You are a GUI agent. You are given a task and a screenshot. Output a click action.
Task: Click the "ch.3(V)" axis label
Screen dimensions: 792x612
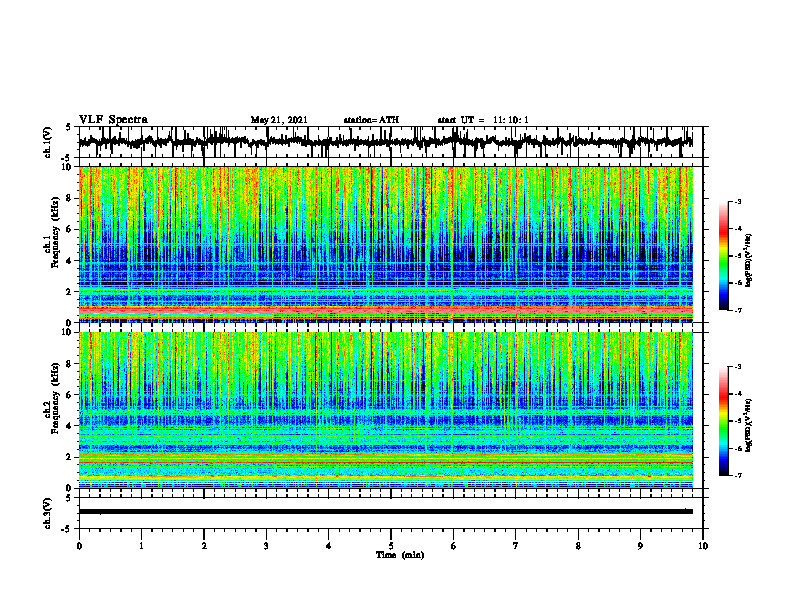48,513
